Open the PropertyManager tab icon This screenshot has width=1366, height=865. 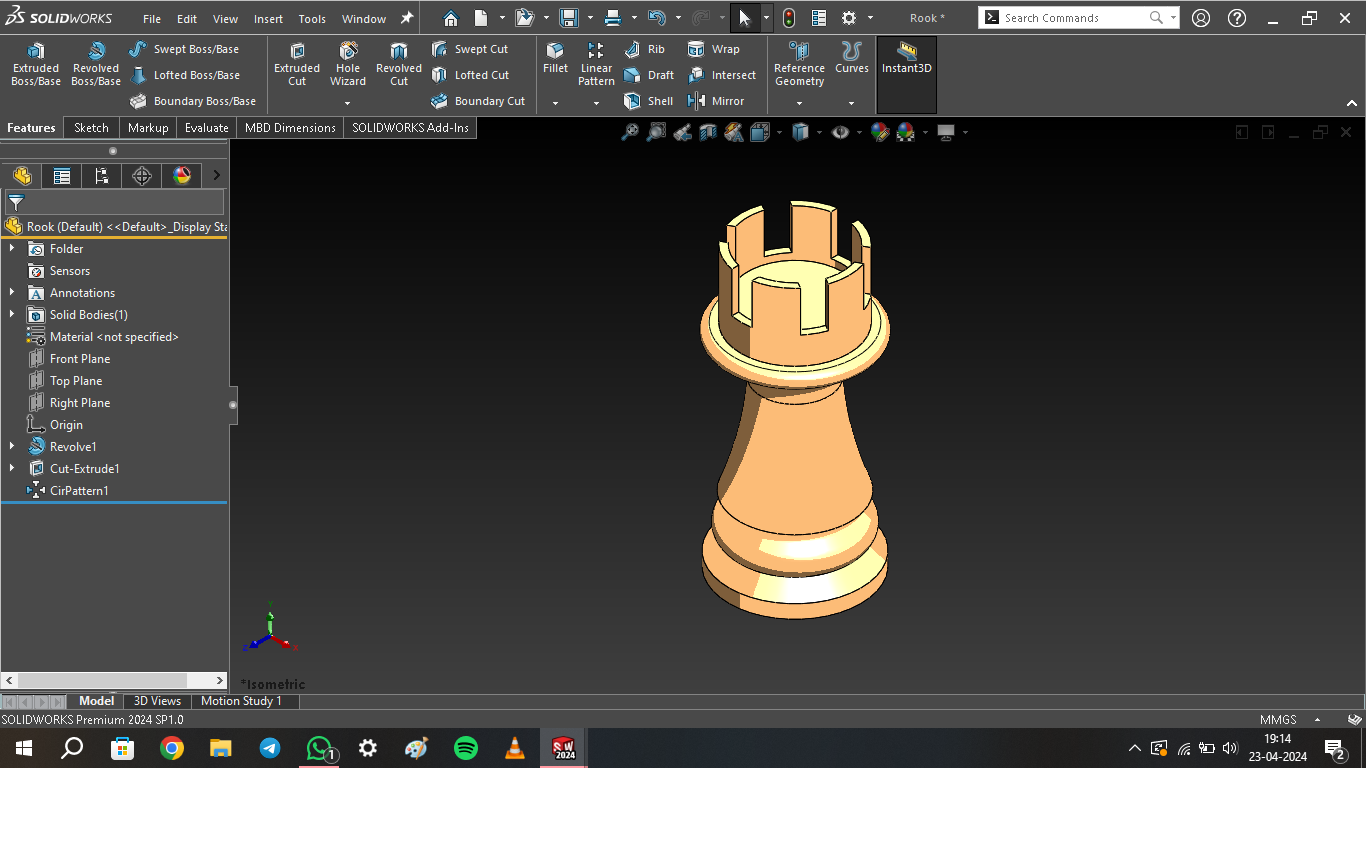62,176
